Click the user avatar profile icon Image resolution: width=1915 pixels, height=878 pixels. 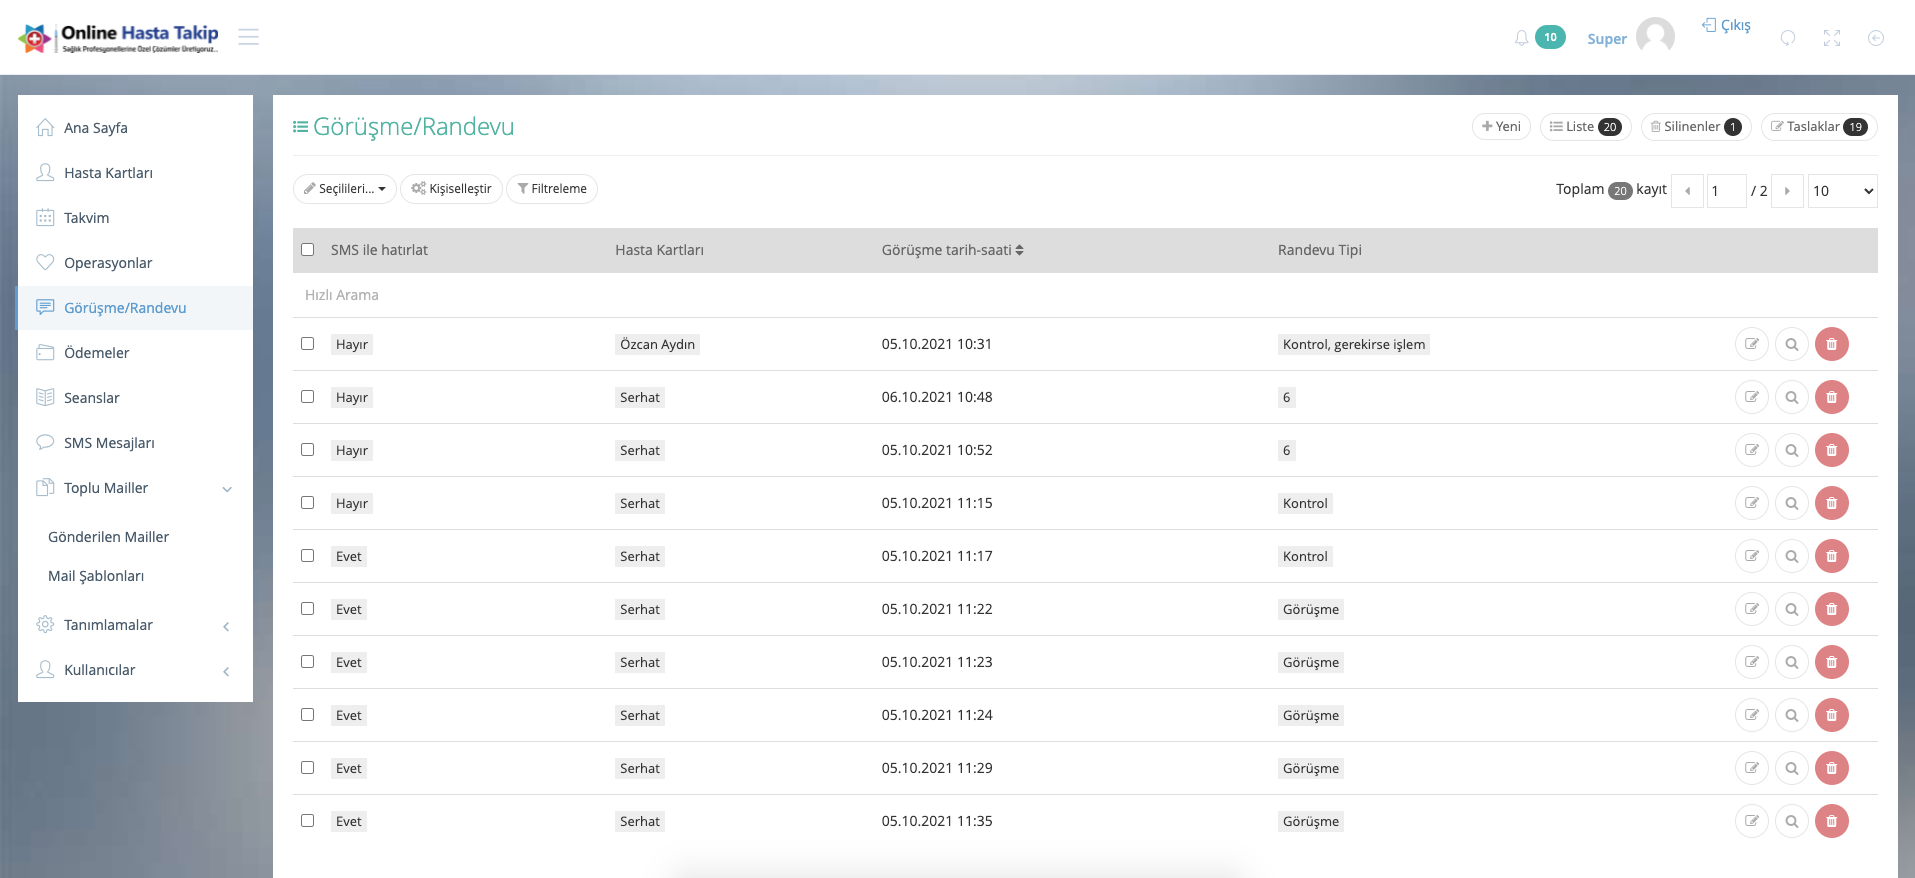click(1655, 37)
